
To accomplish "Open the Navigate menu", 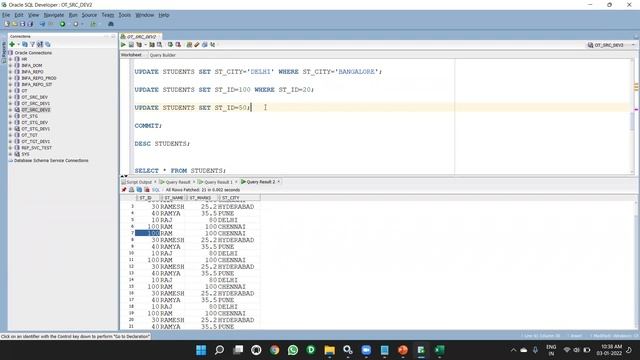I will click(53, 15).
